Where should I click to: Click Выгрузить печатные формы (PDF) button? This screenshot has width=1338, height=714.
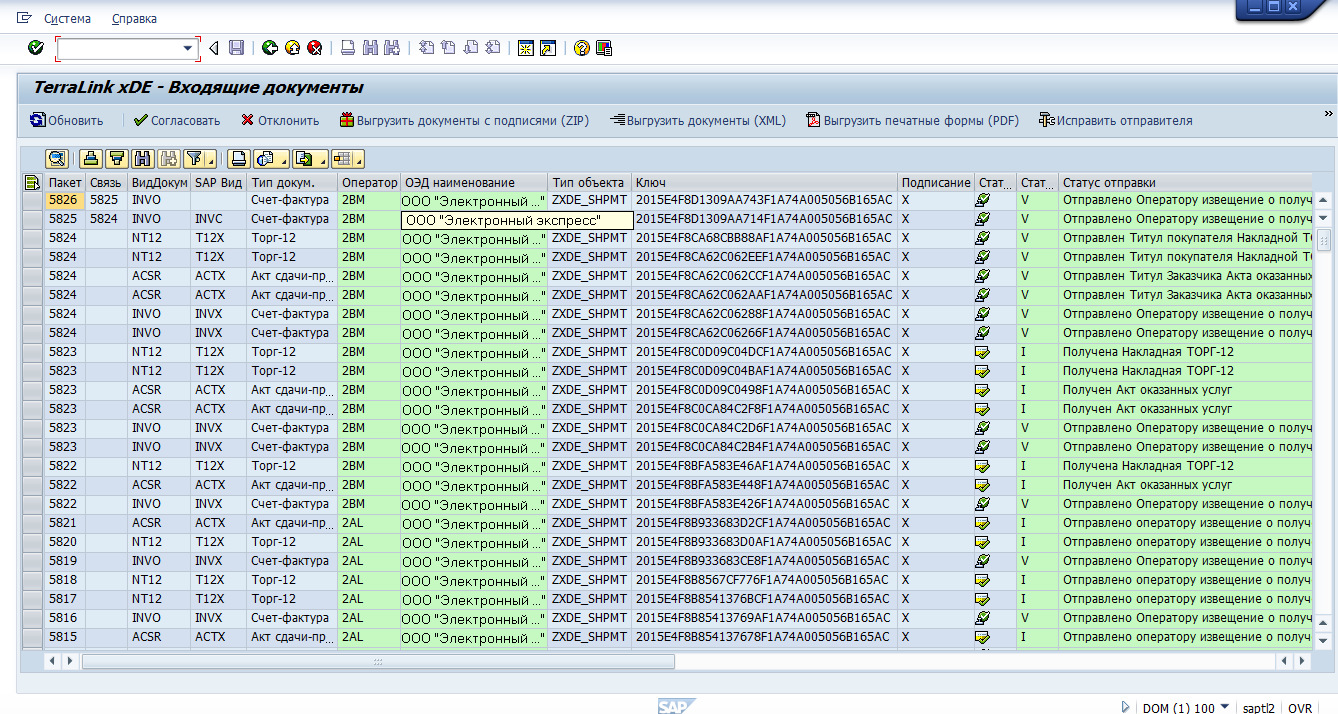(913, 120)
